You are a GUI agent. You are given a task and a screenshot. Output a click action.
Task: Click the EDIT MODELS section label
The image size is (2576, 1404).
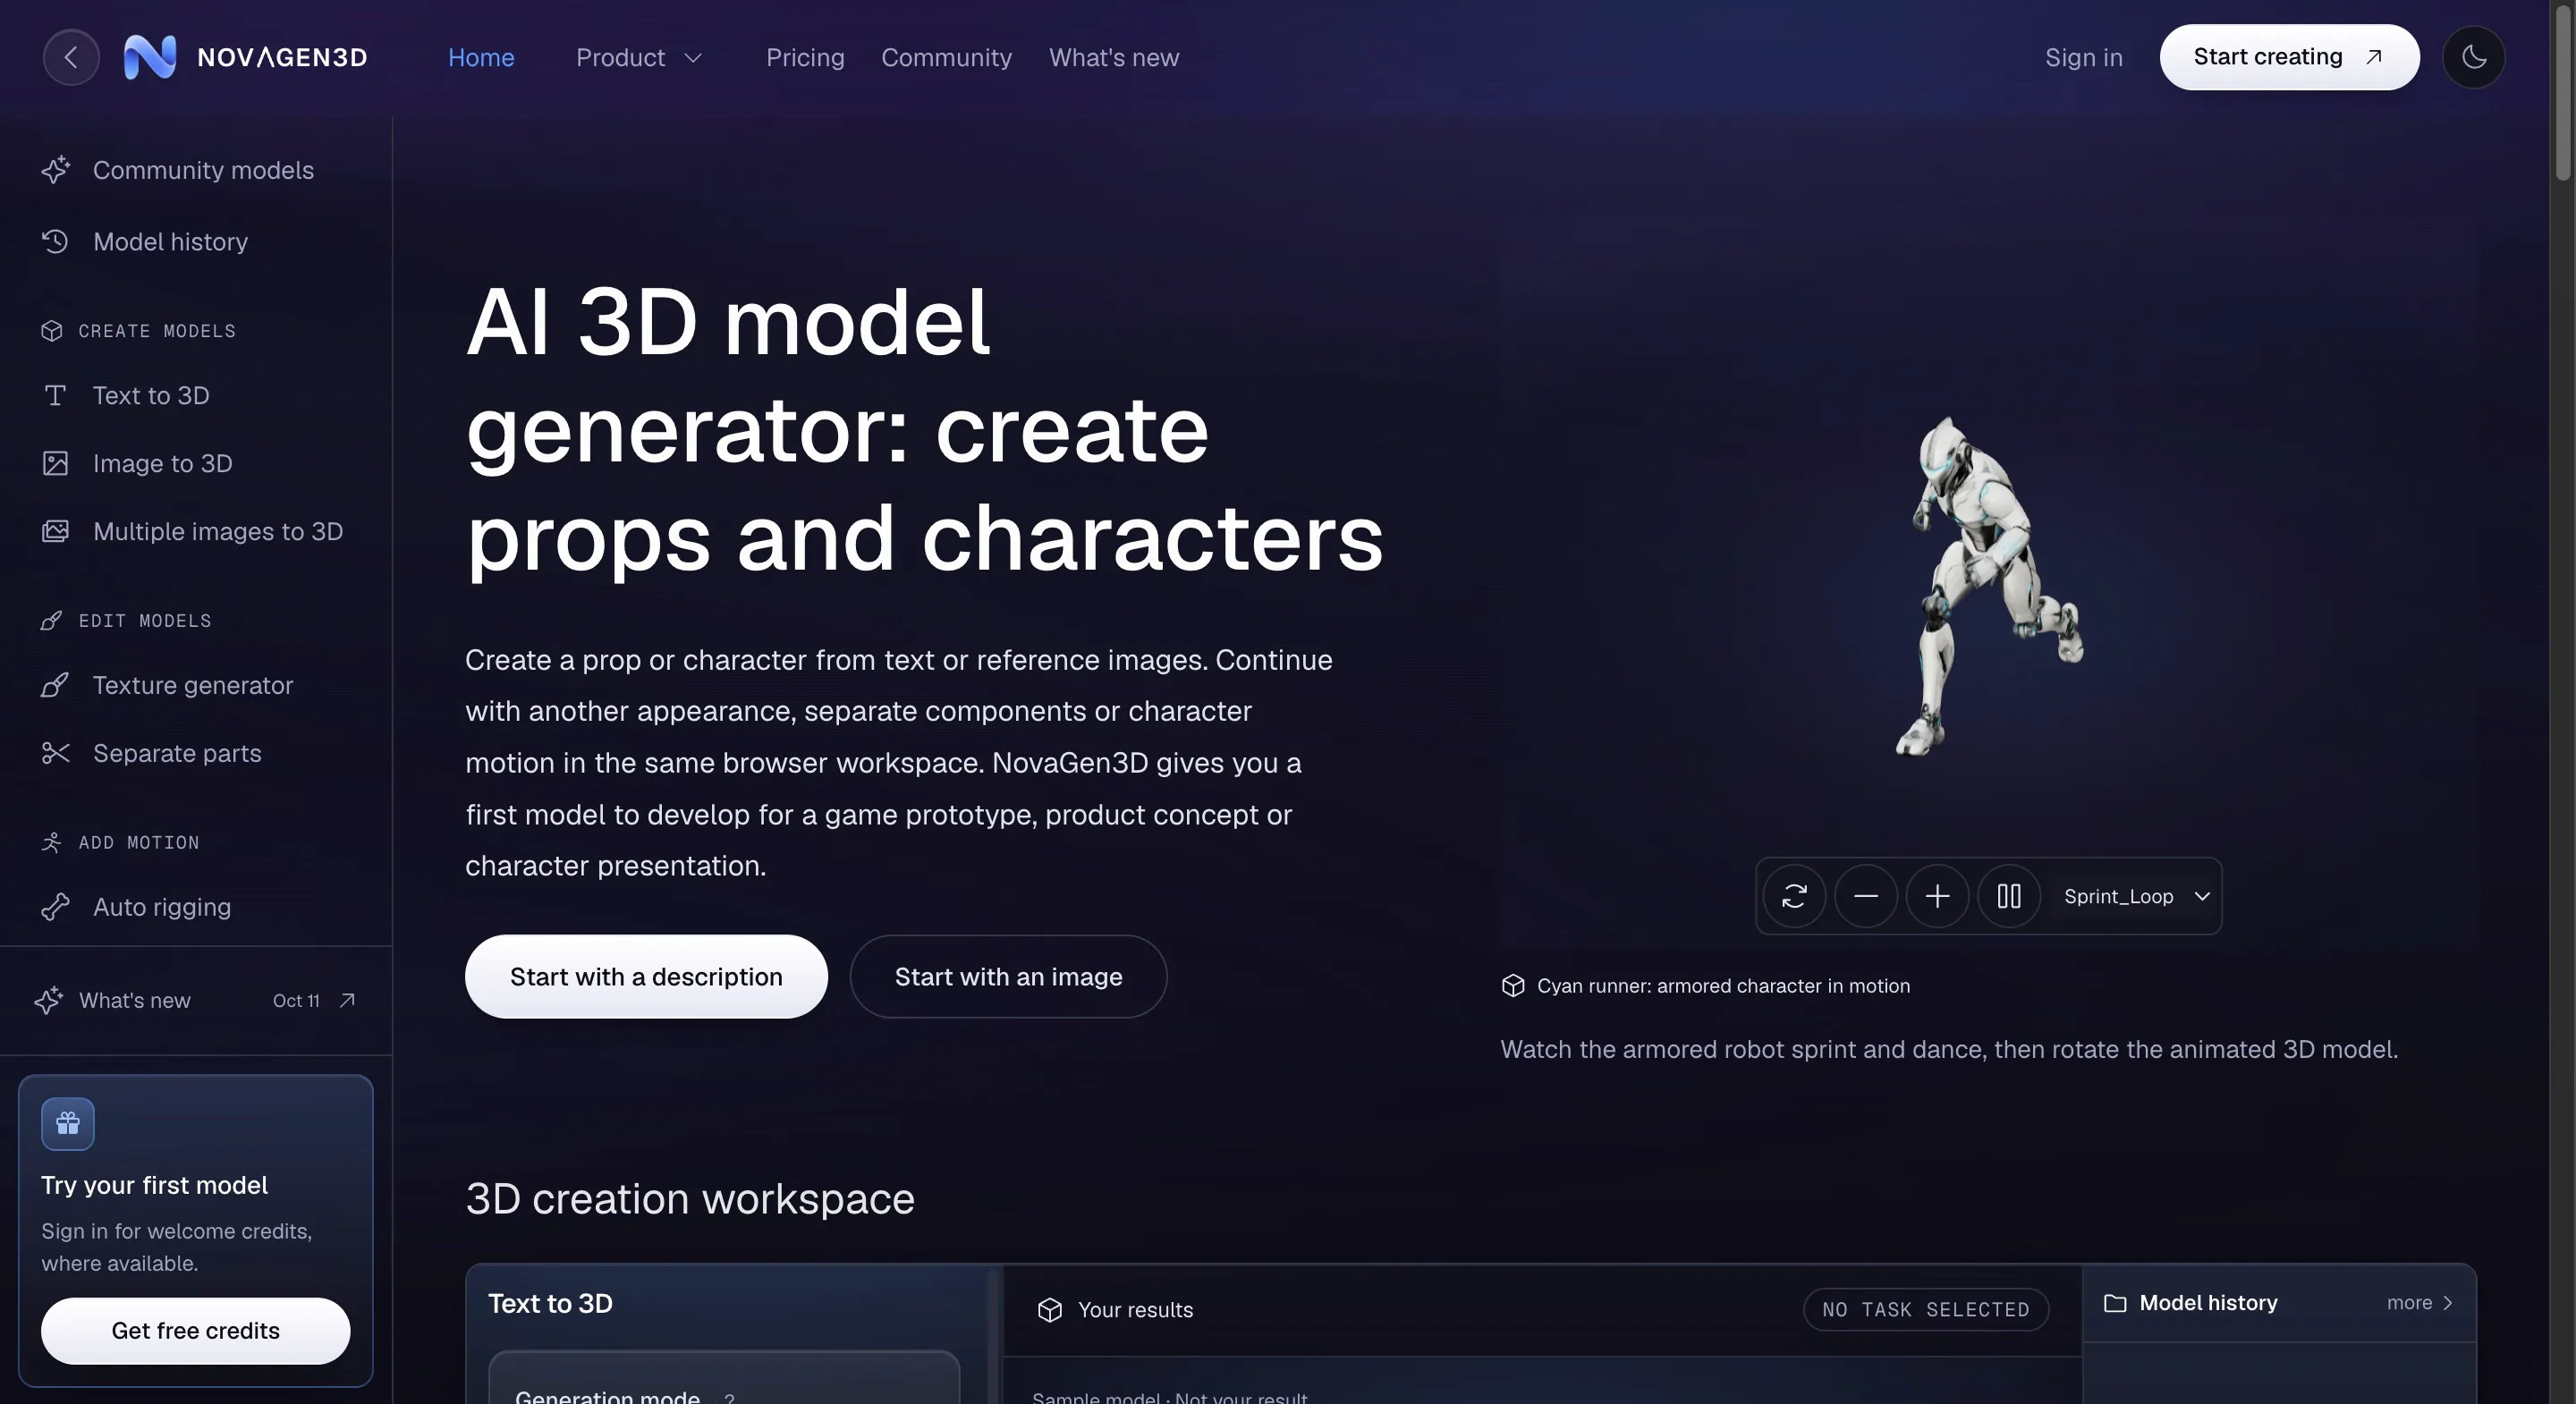(x=145, y=621)
